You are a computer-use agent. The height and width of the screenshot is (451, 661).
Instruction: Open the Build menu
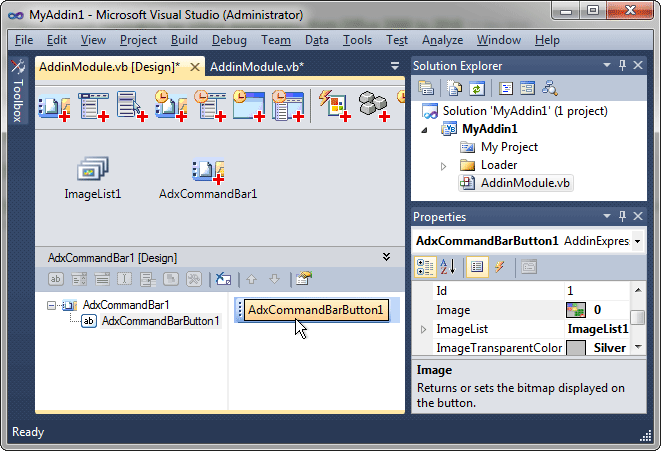(x=184, y=40)
